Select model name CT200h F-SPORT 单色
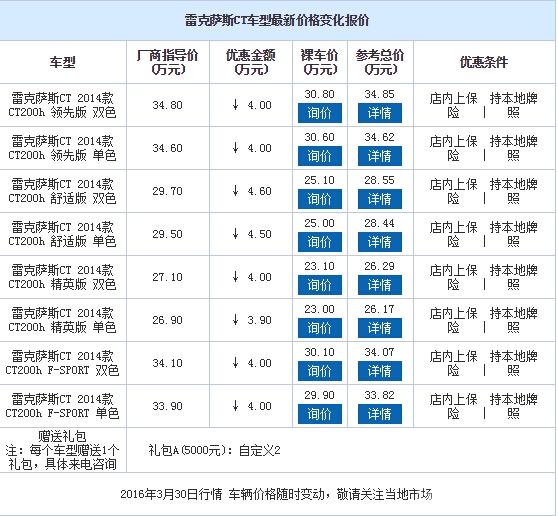The image size is (558, 516). point(62,406)
